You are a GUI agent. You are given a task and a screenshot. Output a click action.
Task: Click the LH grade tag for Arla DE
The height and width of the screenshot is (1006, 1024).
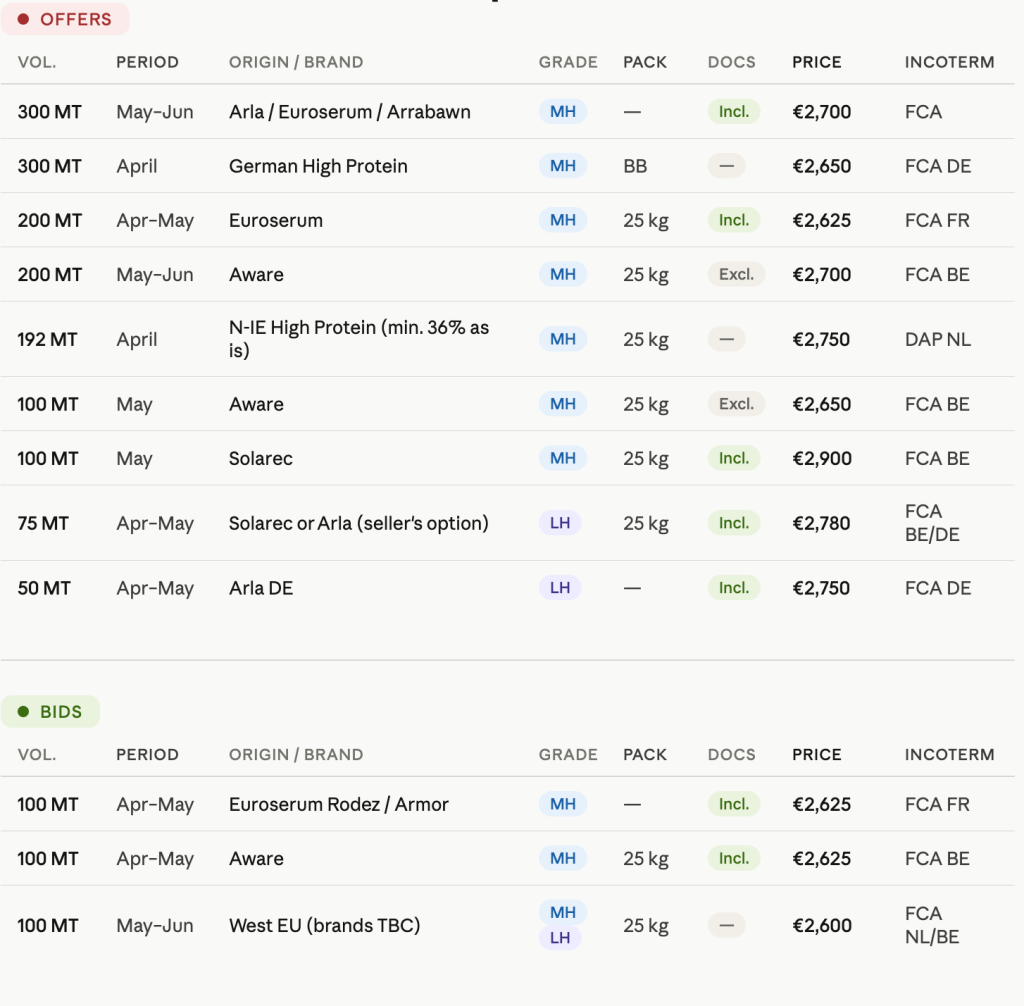click(560, 588)
